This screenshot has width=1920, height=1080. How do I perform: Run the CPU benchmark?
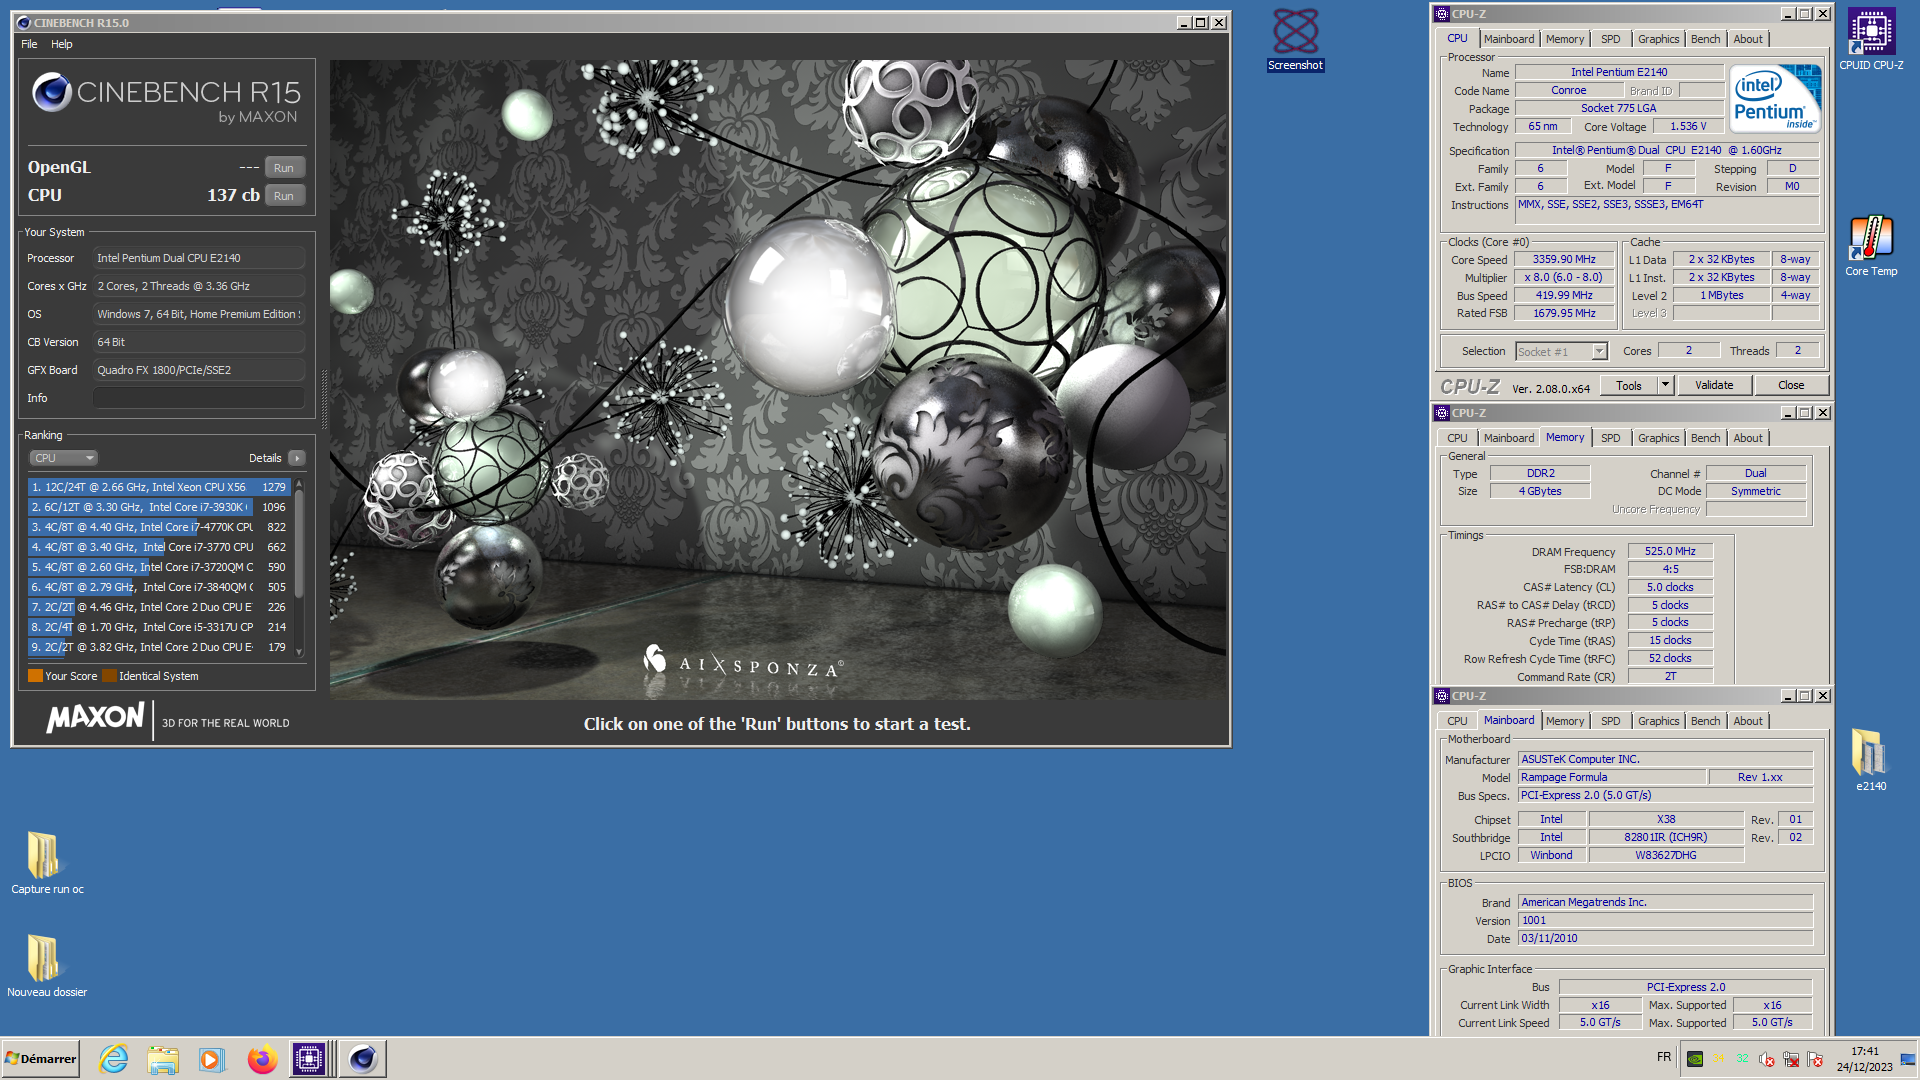tap(284, 196)
